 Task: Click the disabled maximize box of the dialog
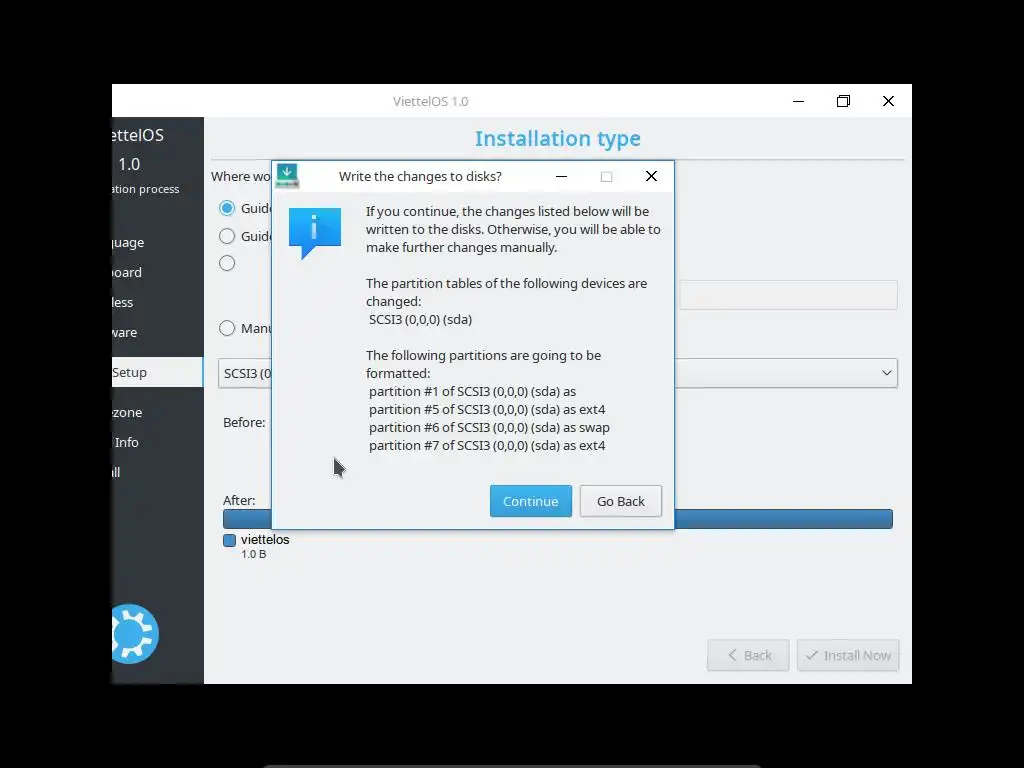click(606, 176)
